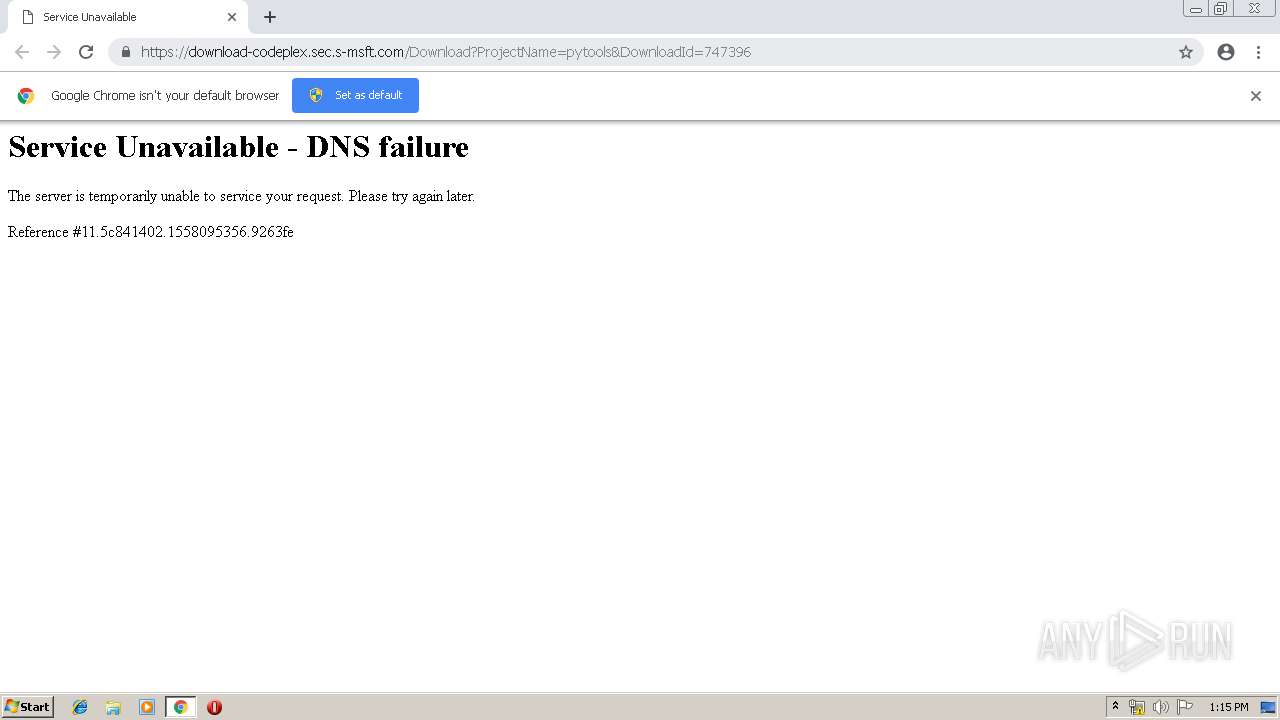Viewport: 1280px width, 720px height.
Task: Open Windows Media Player from the taskbar
Action: (147, 707)
